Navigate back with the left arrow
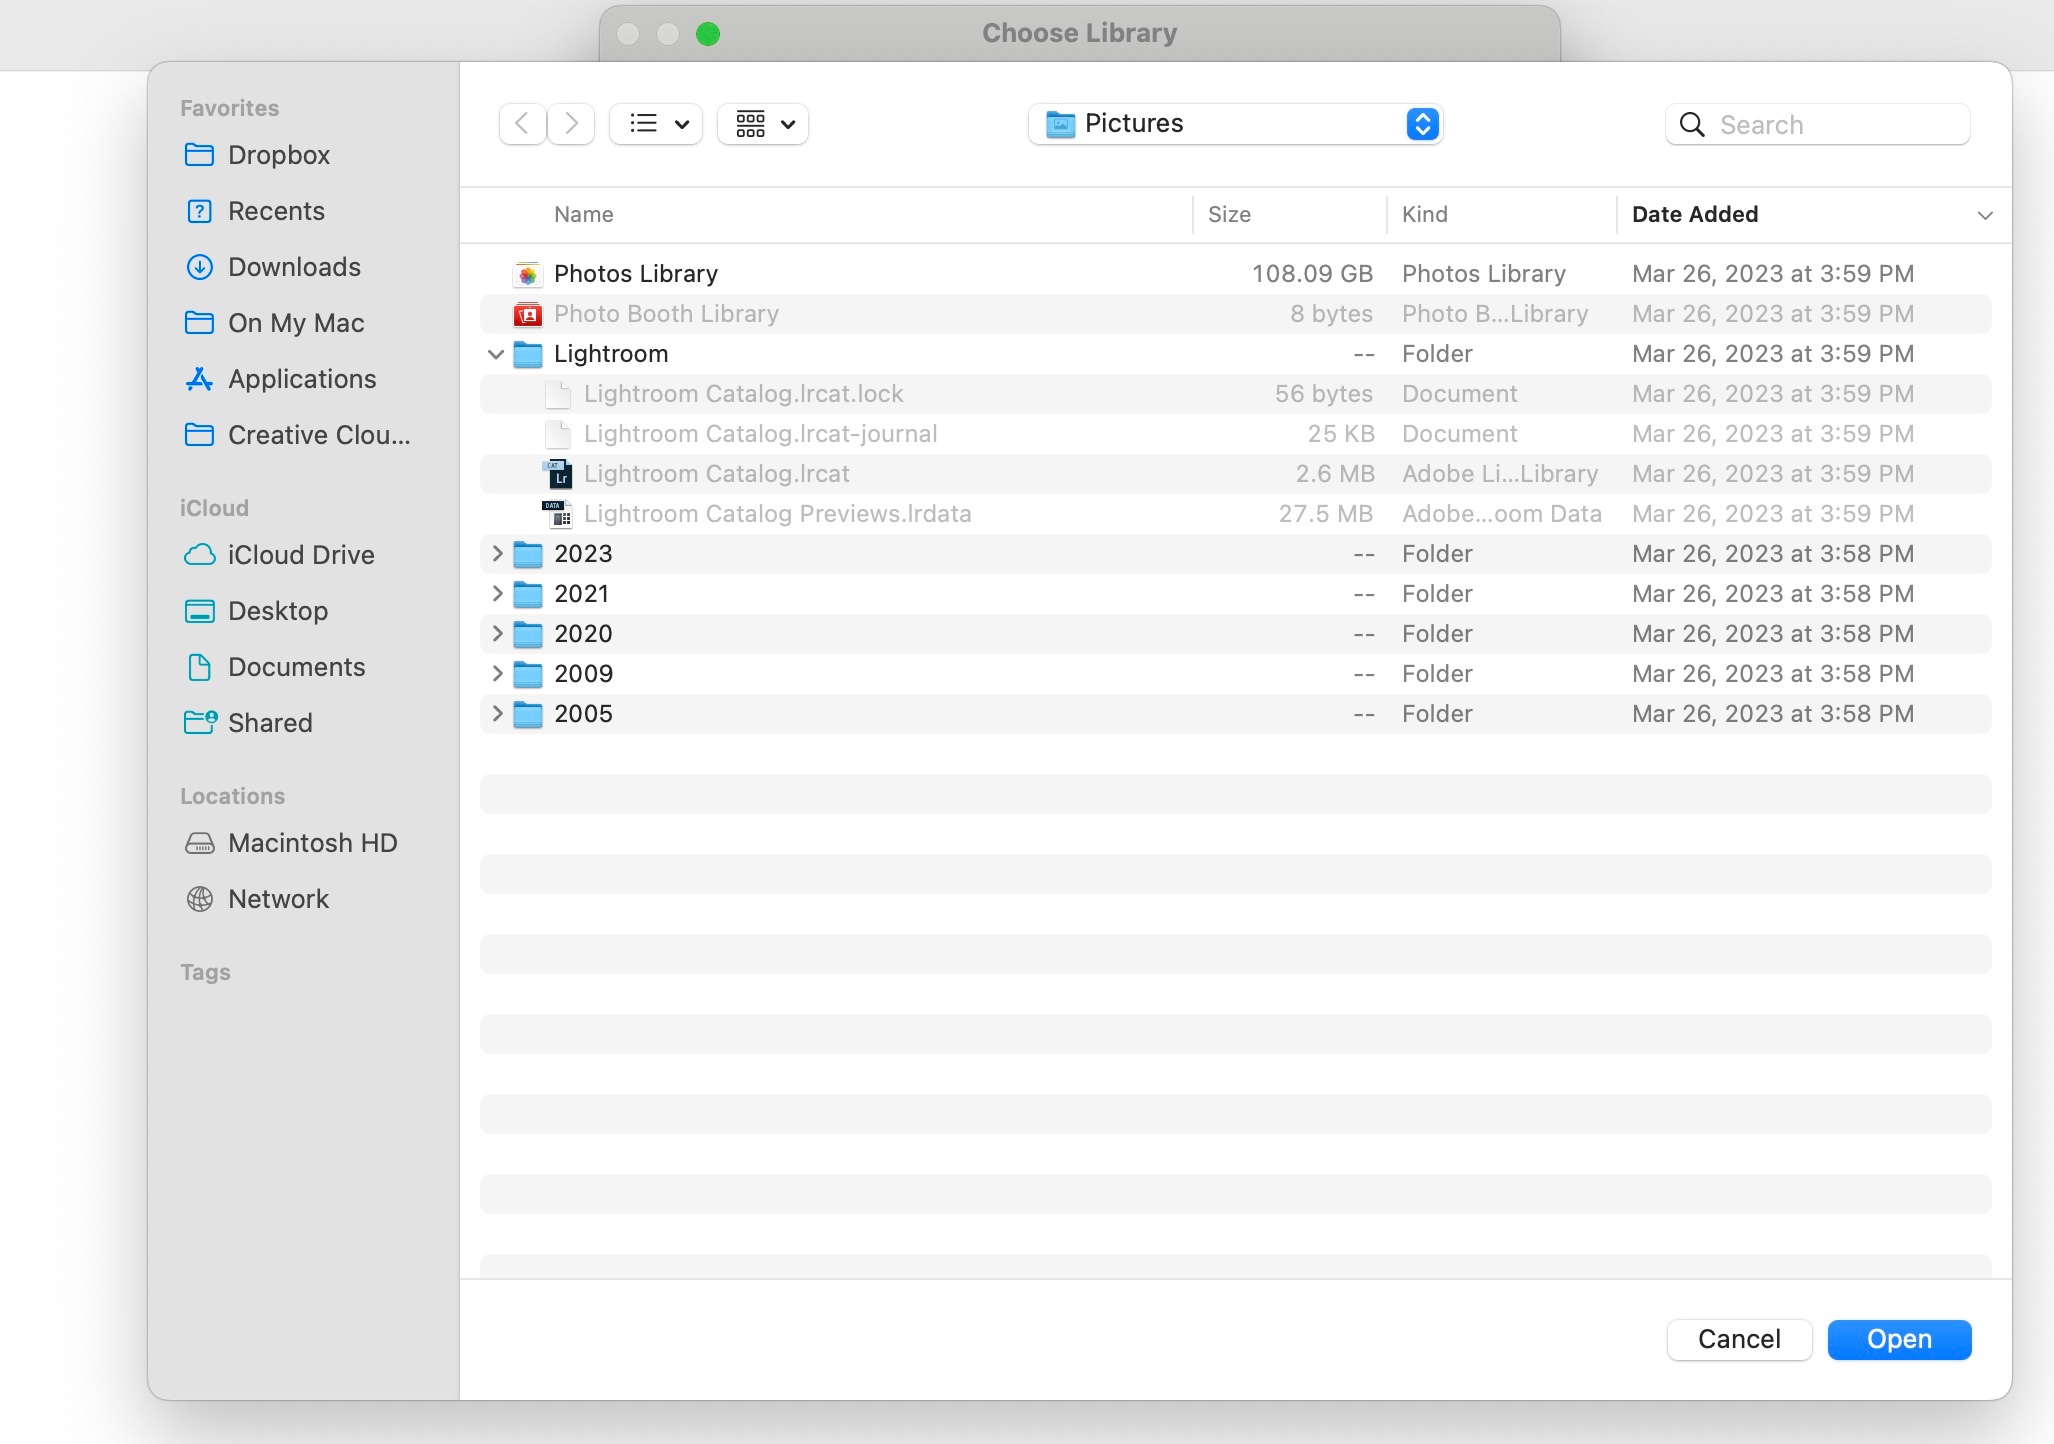This screenshot has width=2054, height=1444. point(522,124)
